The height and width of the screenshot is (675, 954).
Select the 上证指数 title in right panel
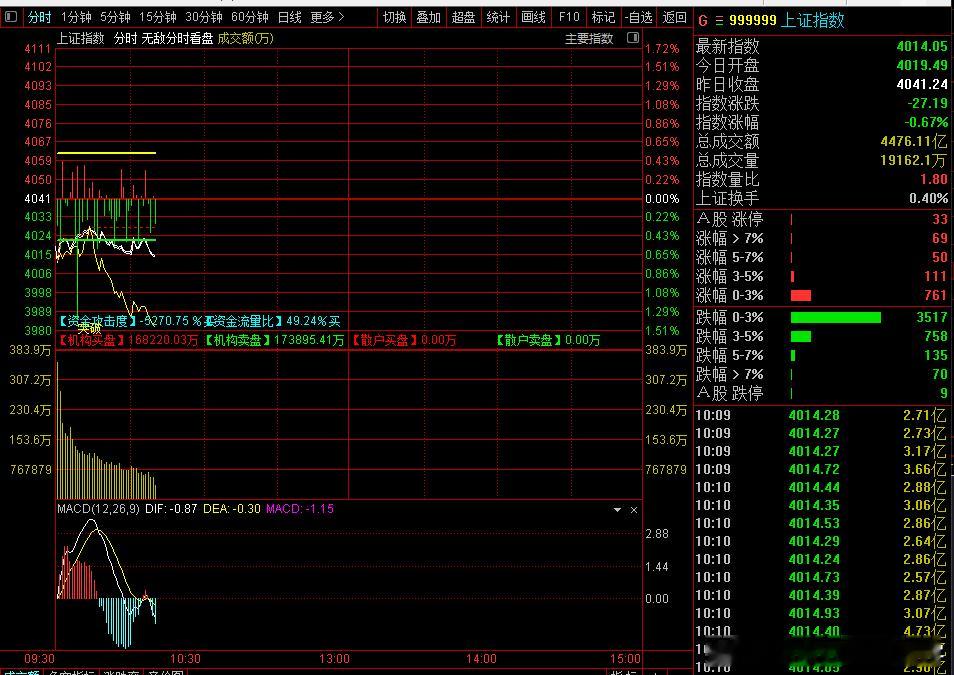812,21
